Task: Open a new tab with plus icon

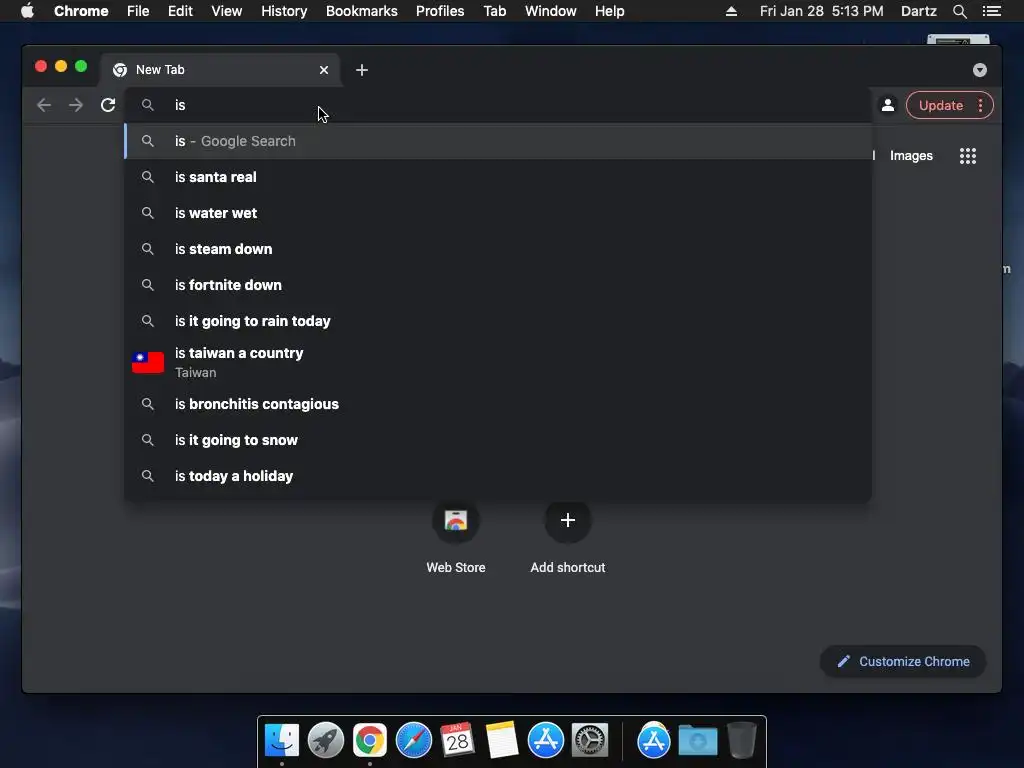Action: 362,70
